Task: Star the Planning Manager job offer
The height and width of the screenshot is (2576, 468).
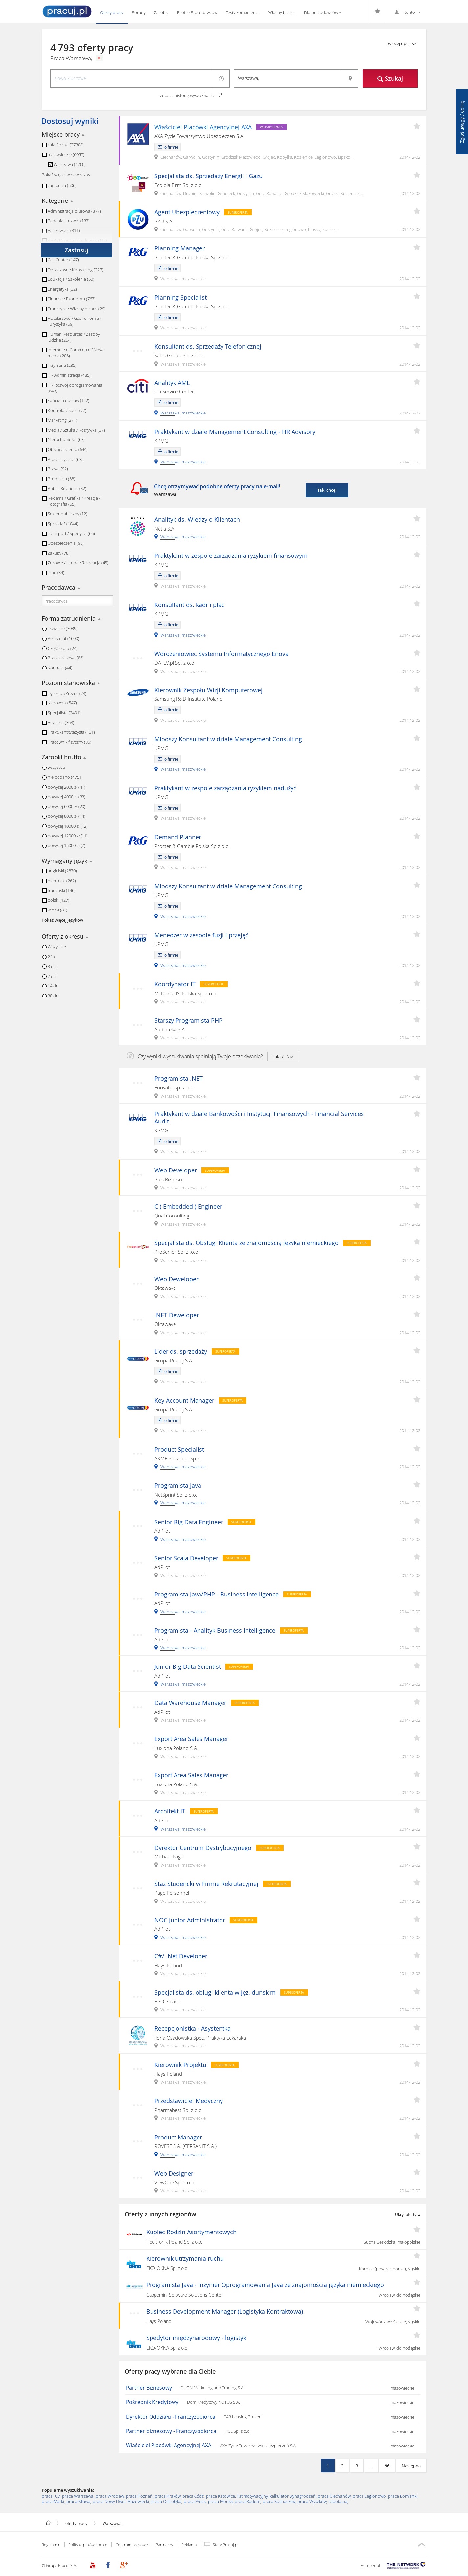Action: tap(416, 247)
